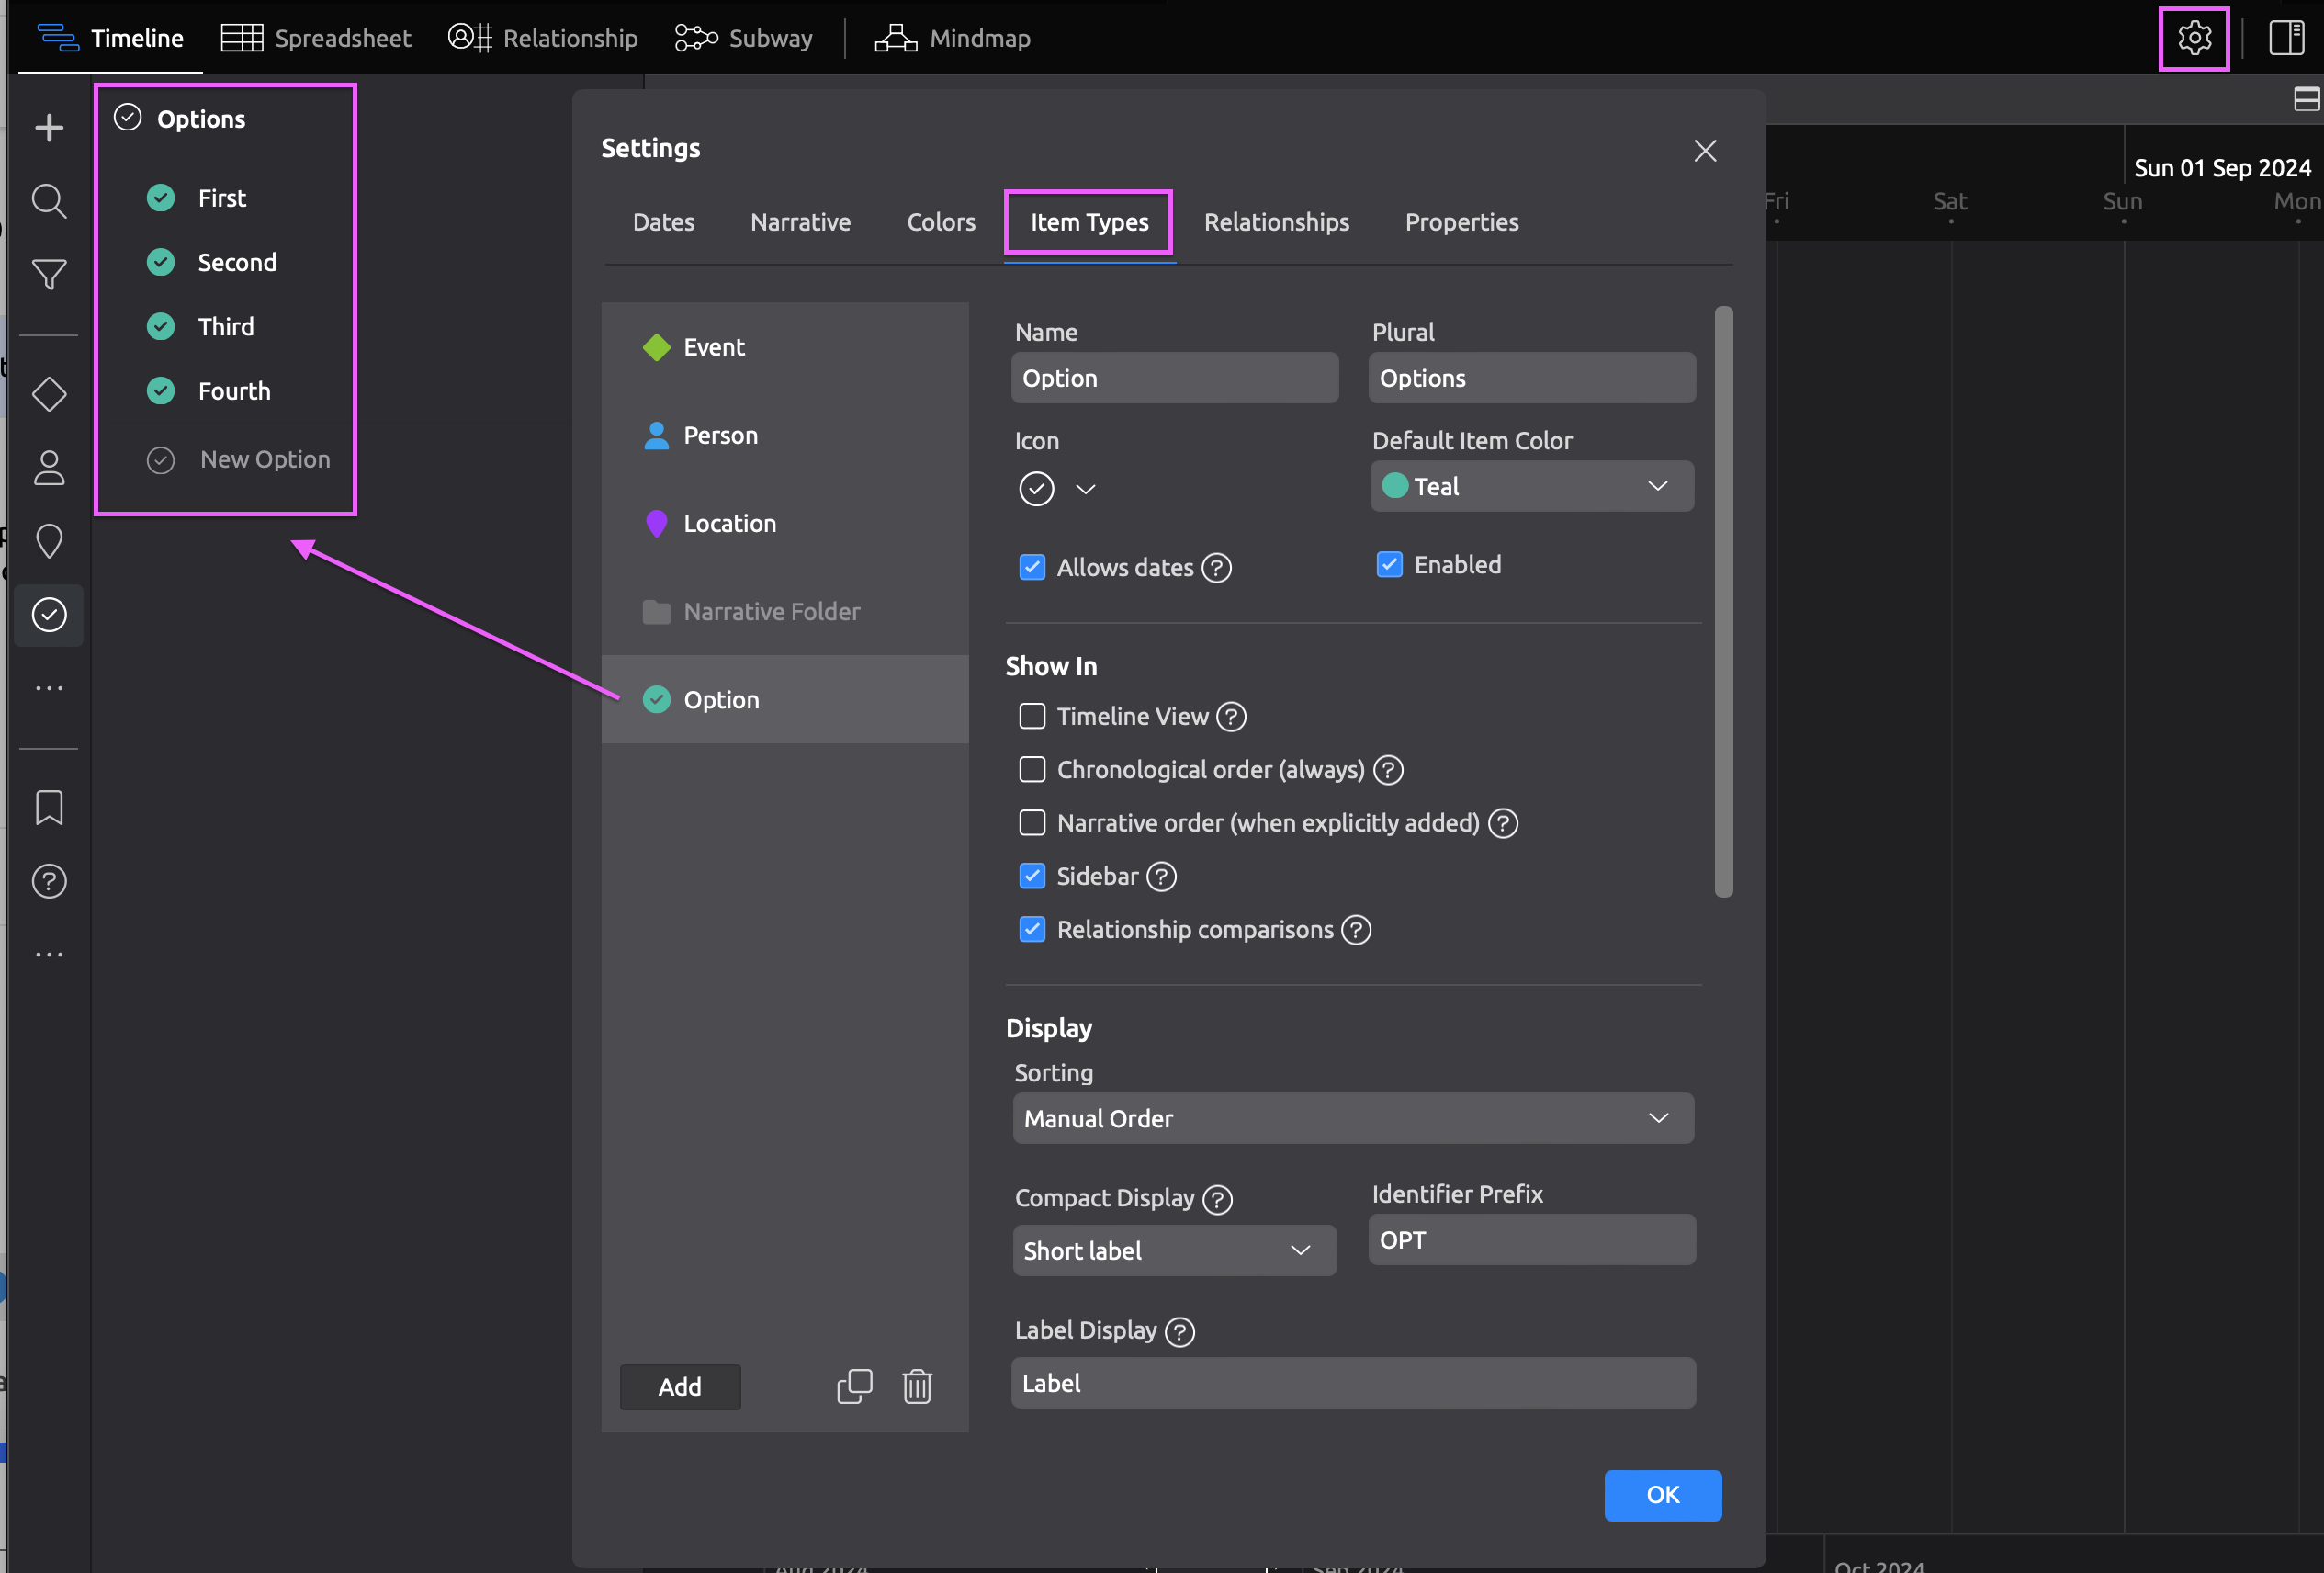
Task: Open search in the left sidebar
Action: point(48,200)
